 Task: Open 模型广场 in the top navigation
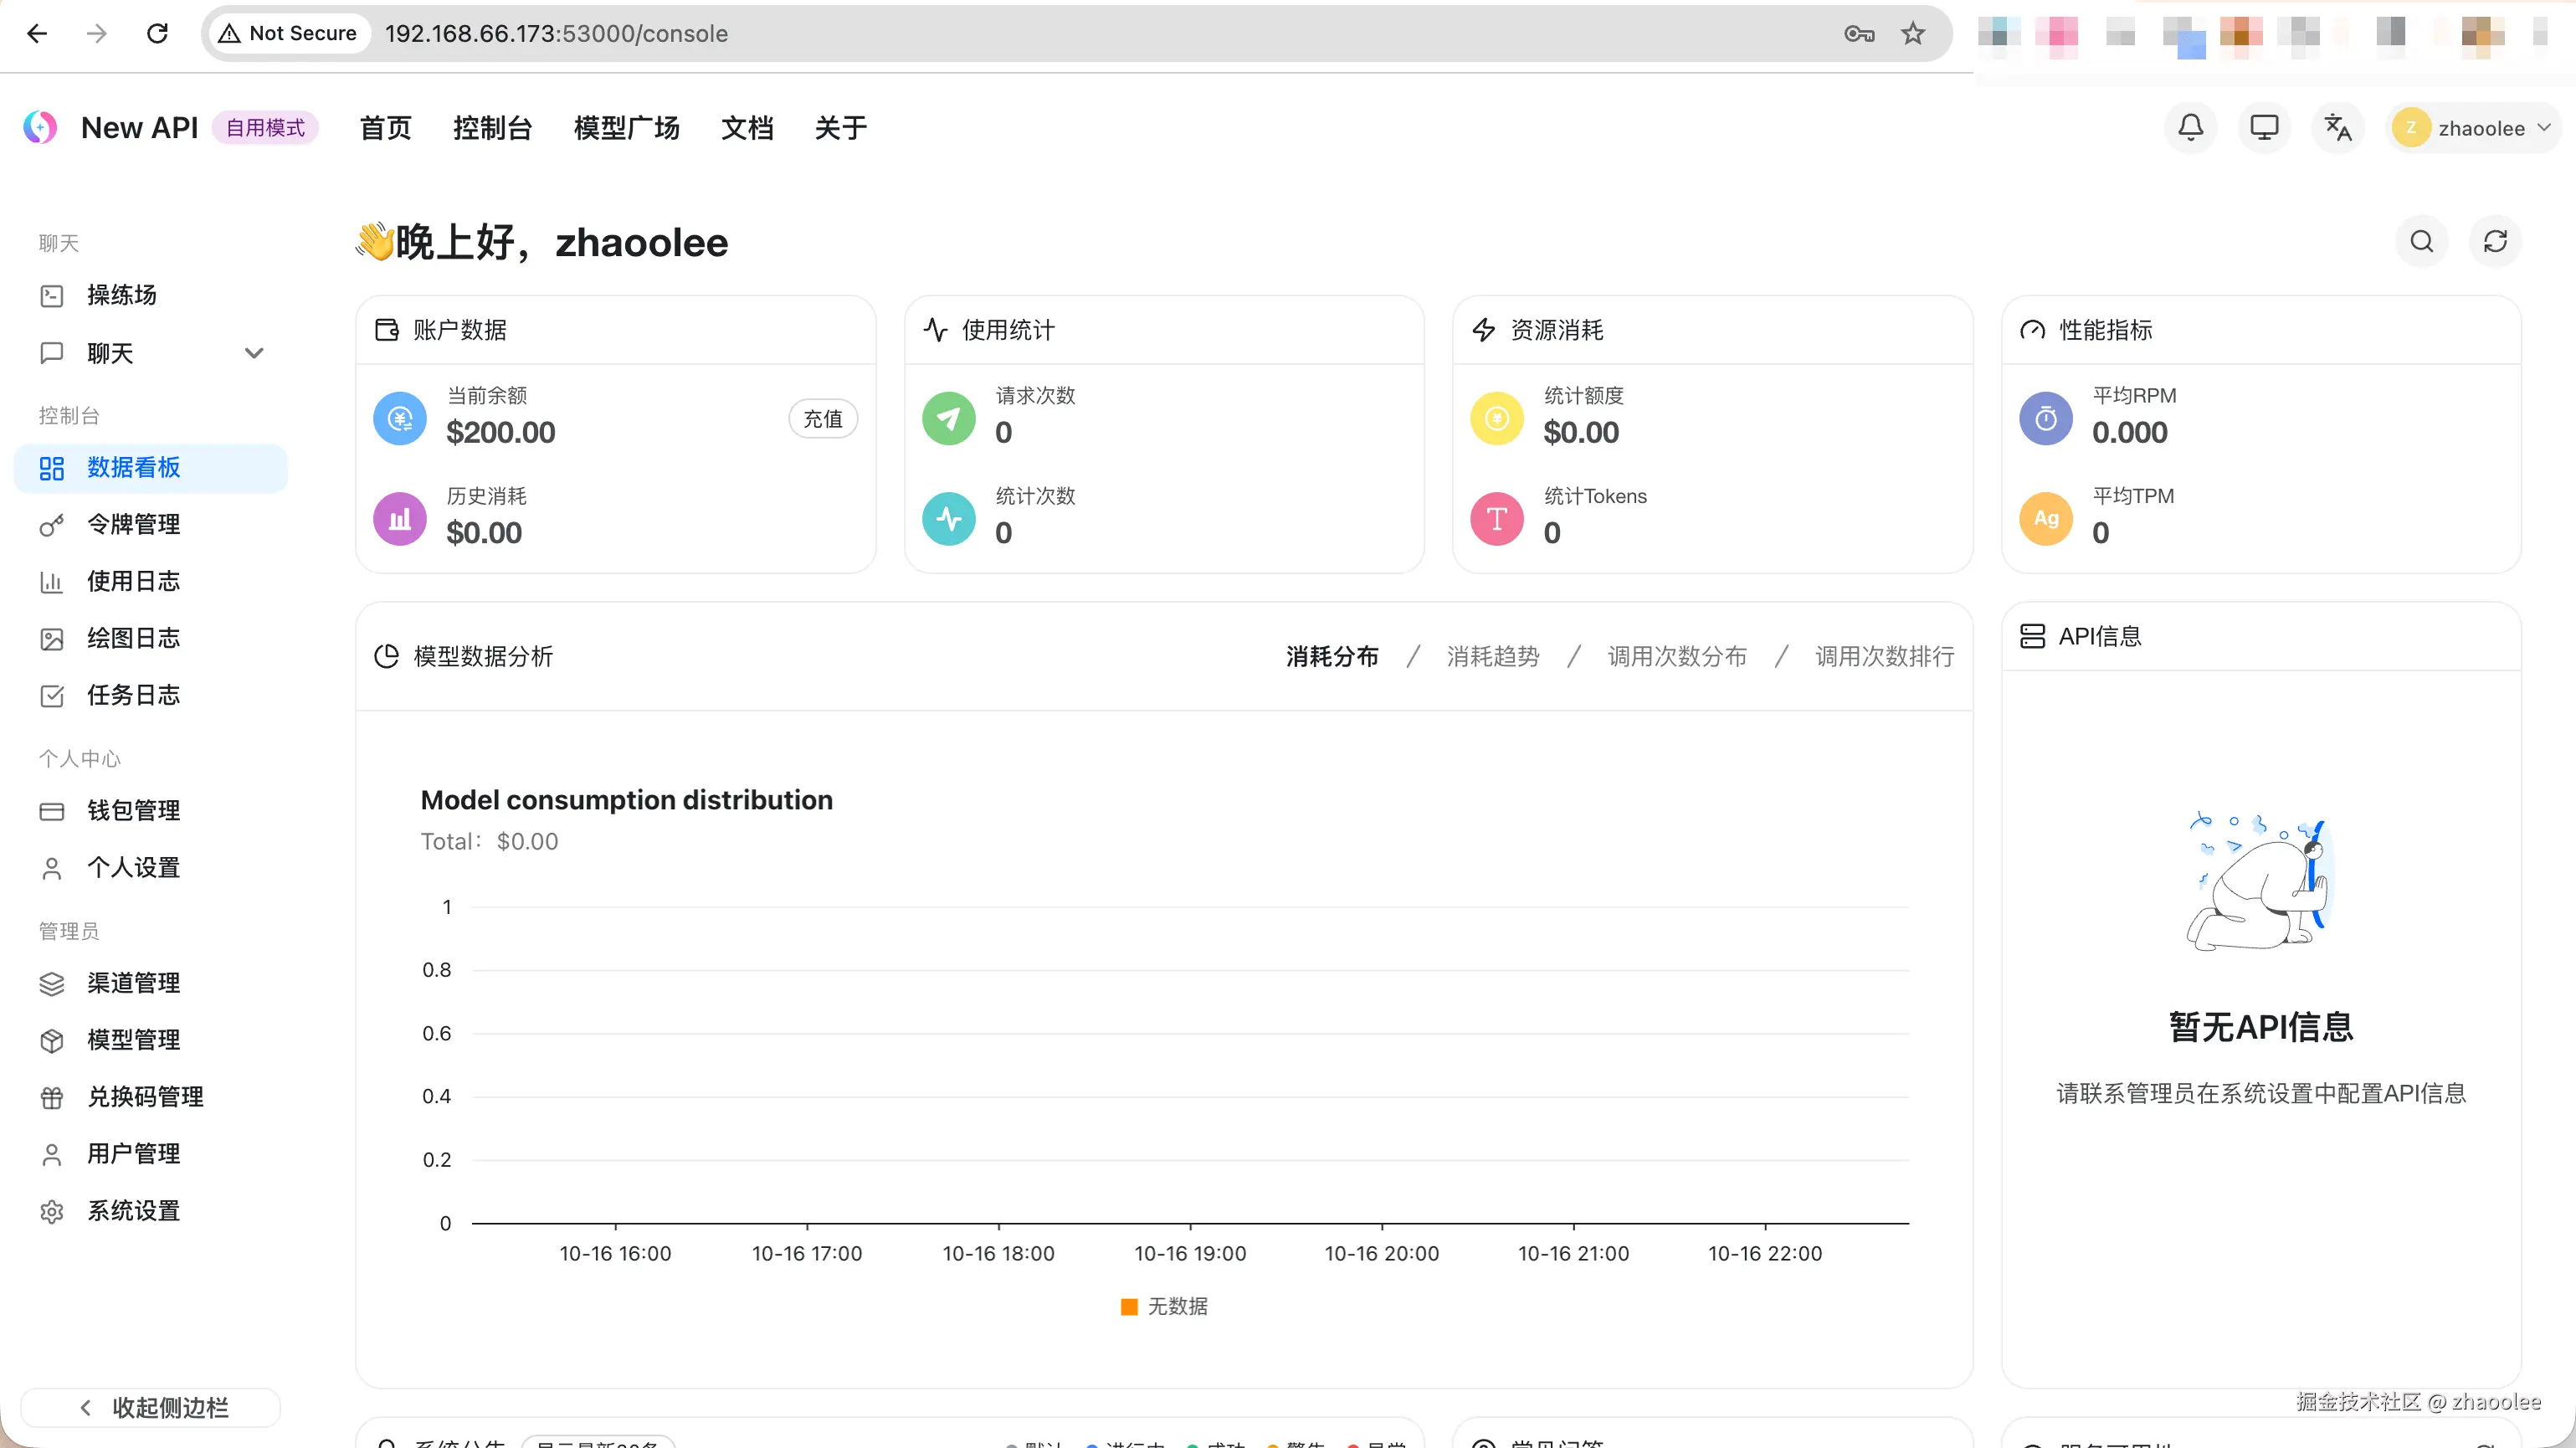626,128
